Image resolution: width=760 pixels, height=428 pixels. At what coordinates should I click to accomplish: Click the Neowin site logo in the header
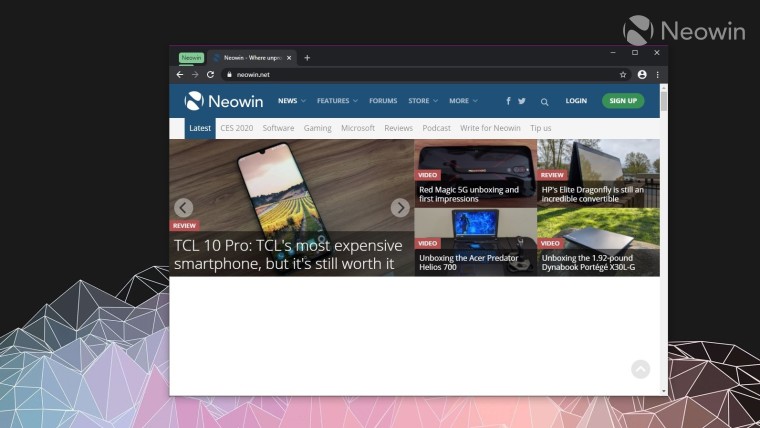point(223,101)
